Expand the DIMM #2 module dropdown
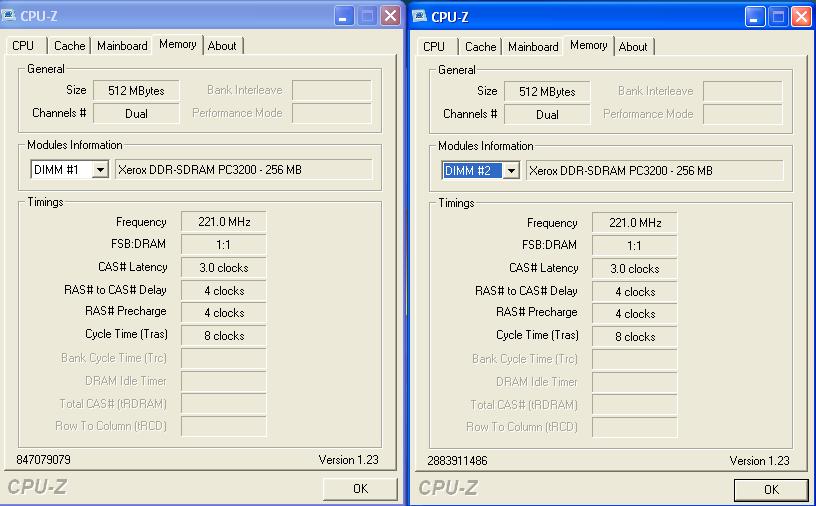 tap(511, 171)
